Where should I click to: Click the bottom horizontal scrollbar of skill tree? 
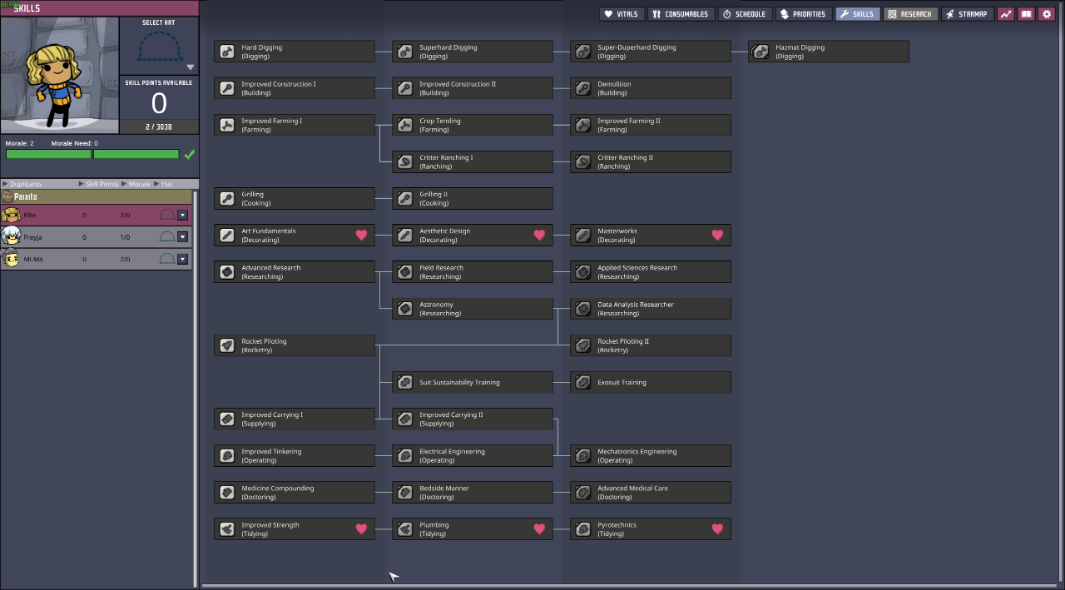(x=629, y=586)
